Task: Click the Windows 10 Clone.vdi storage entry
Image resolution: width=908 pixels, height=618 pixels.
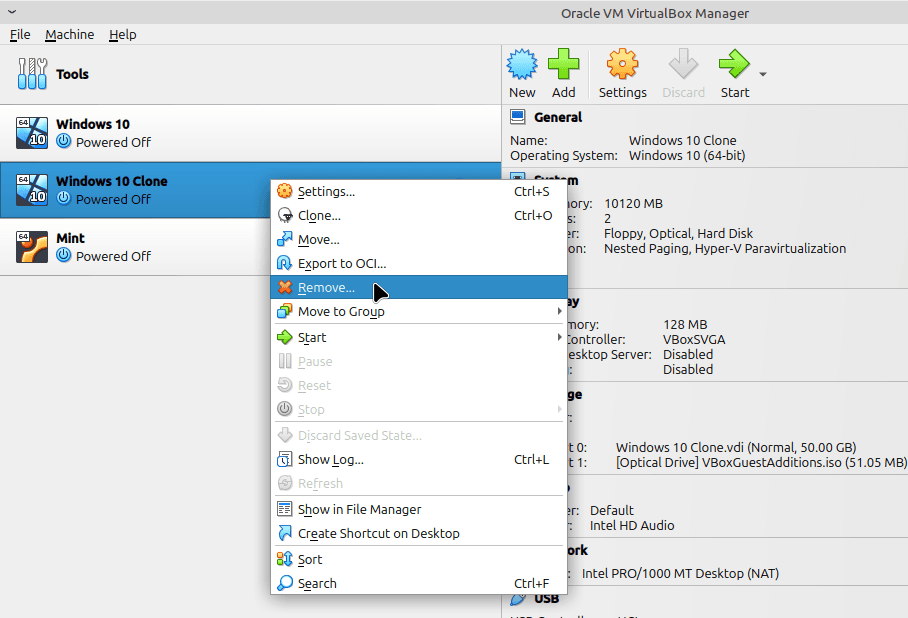Action: (x=736, y=447)
